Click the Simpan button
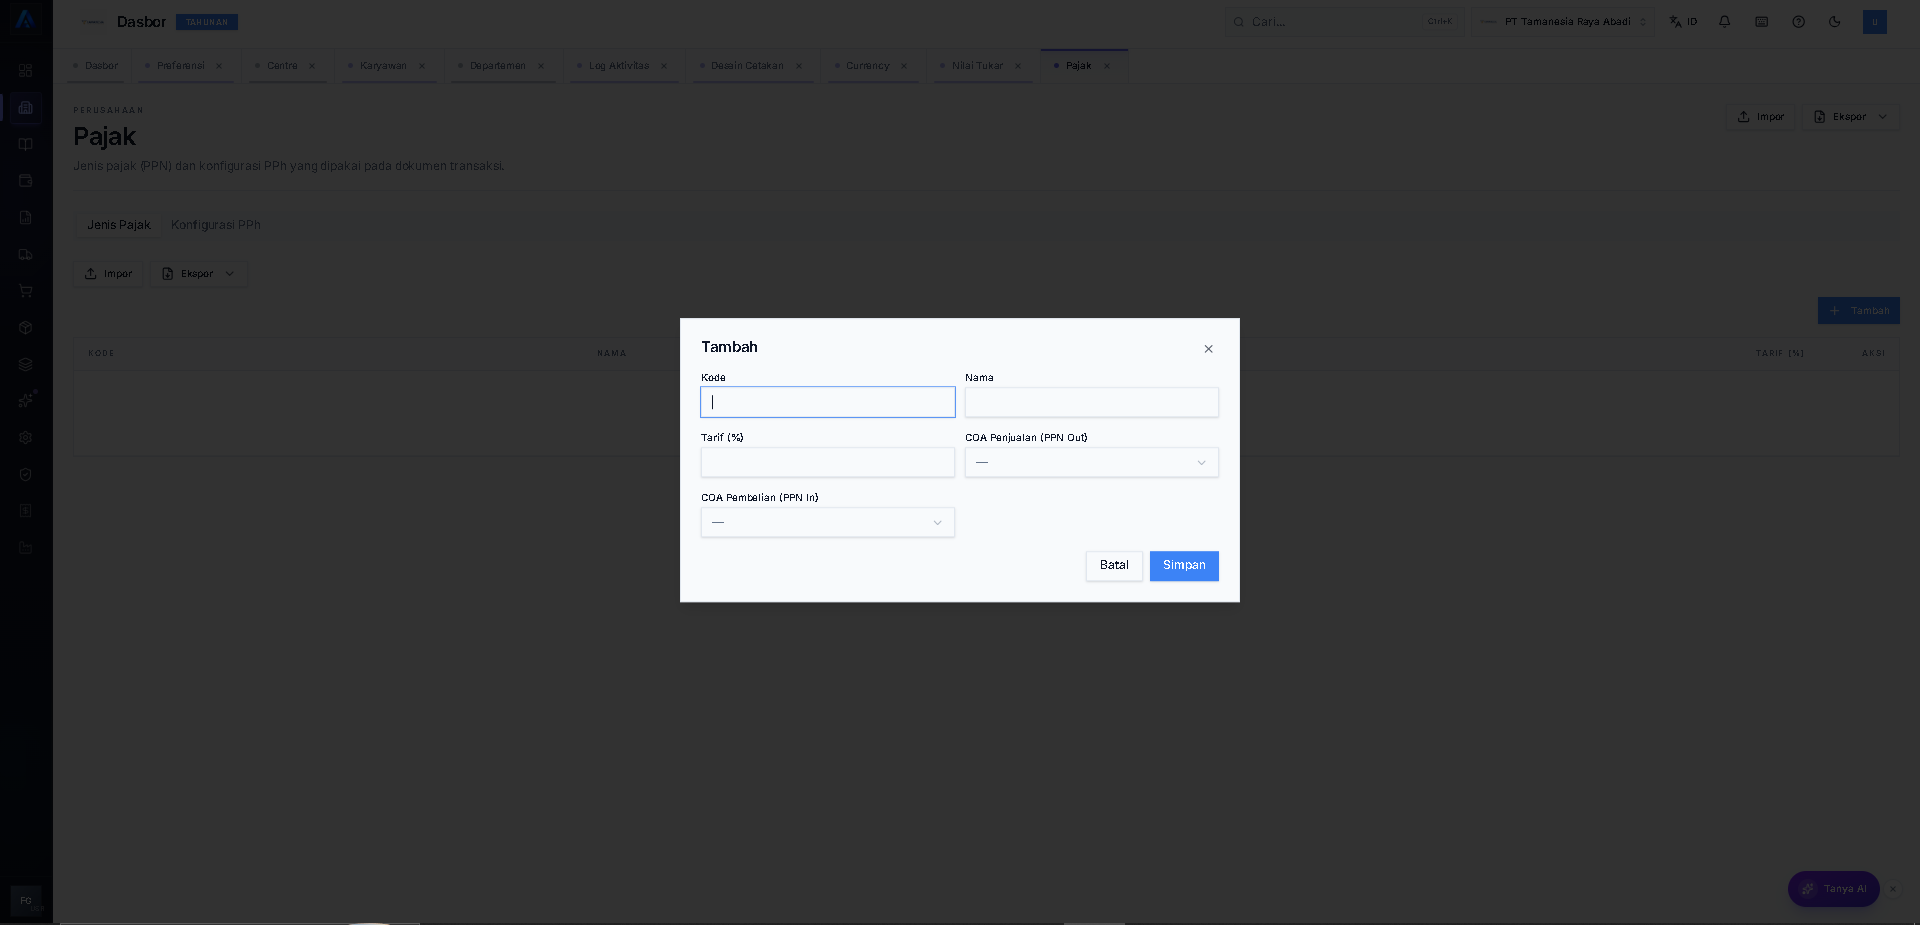This screenshot has height=925, width=1920. [x=1184, y=565]
